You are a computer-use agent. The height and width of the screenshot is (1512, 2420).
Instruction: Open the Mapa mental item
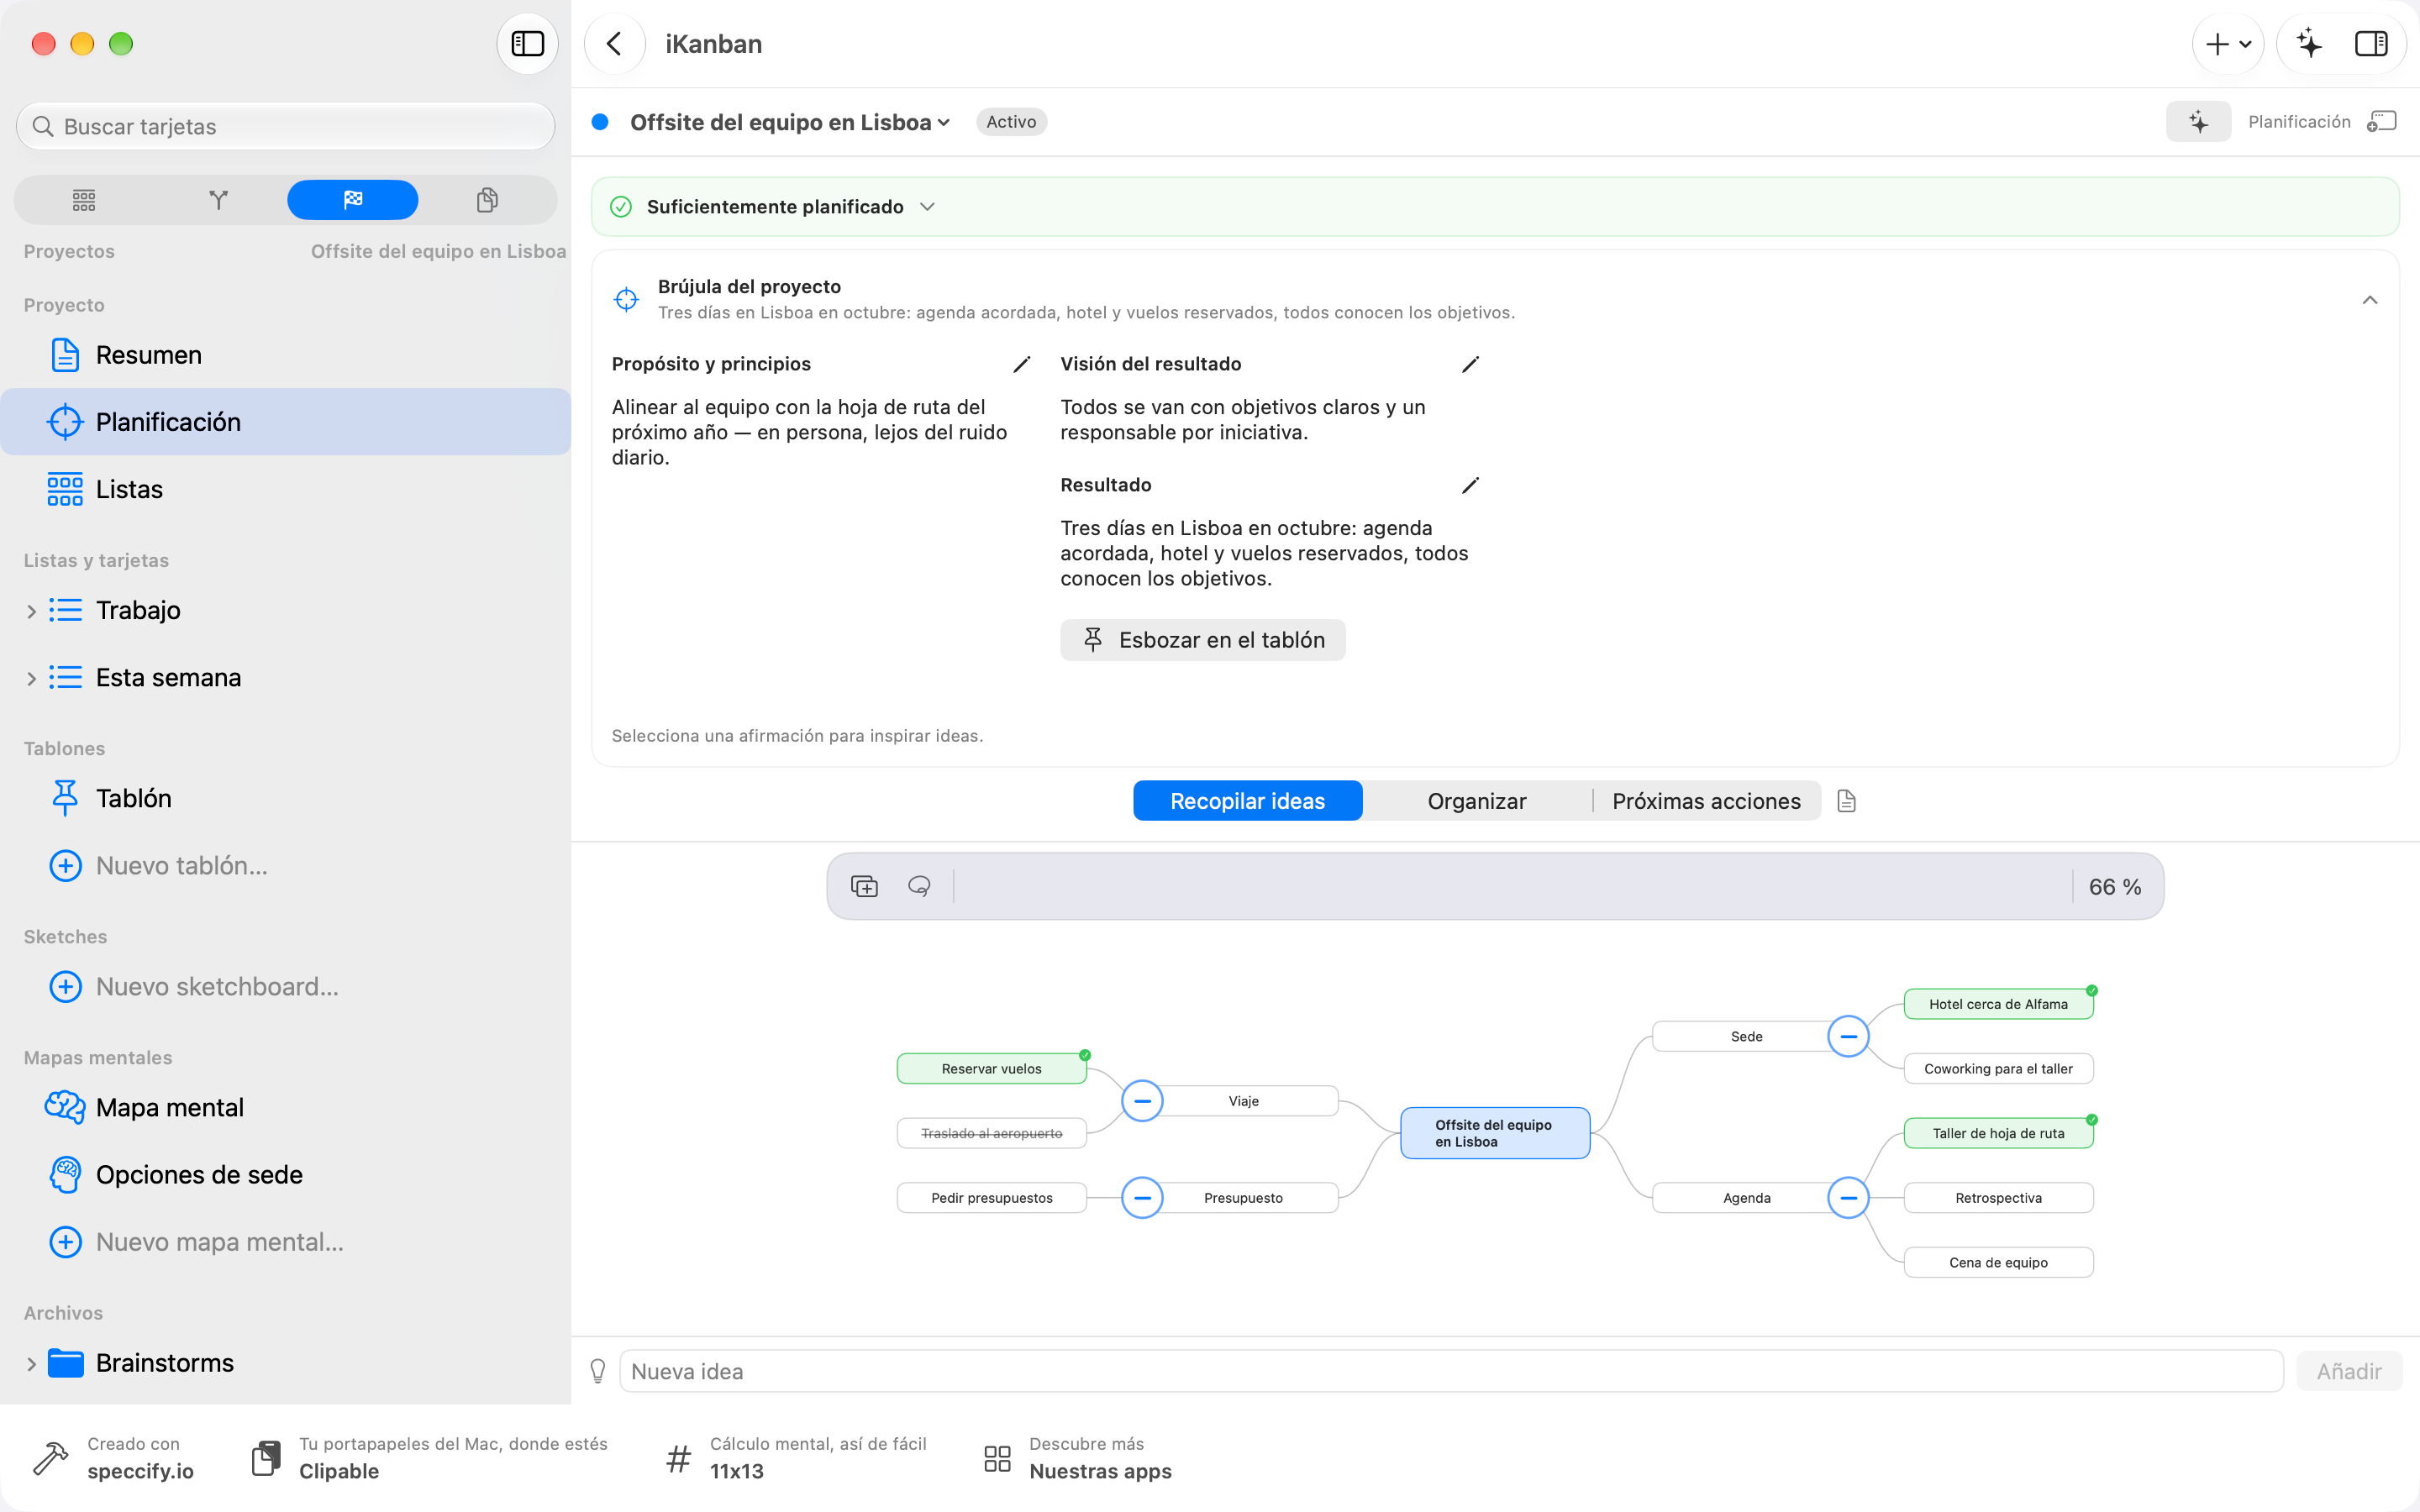(x=285, y=1107)
